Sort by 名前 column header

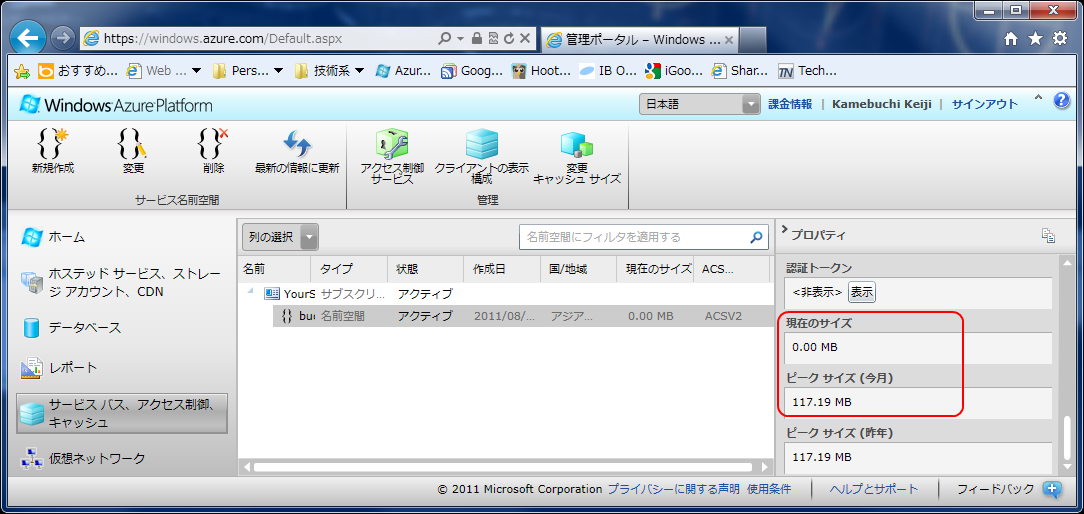tap(274, 268)
